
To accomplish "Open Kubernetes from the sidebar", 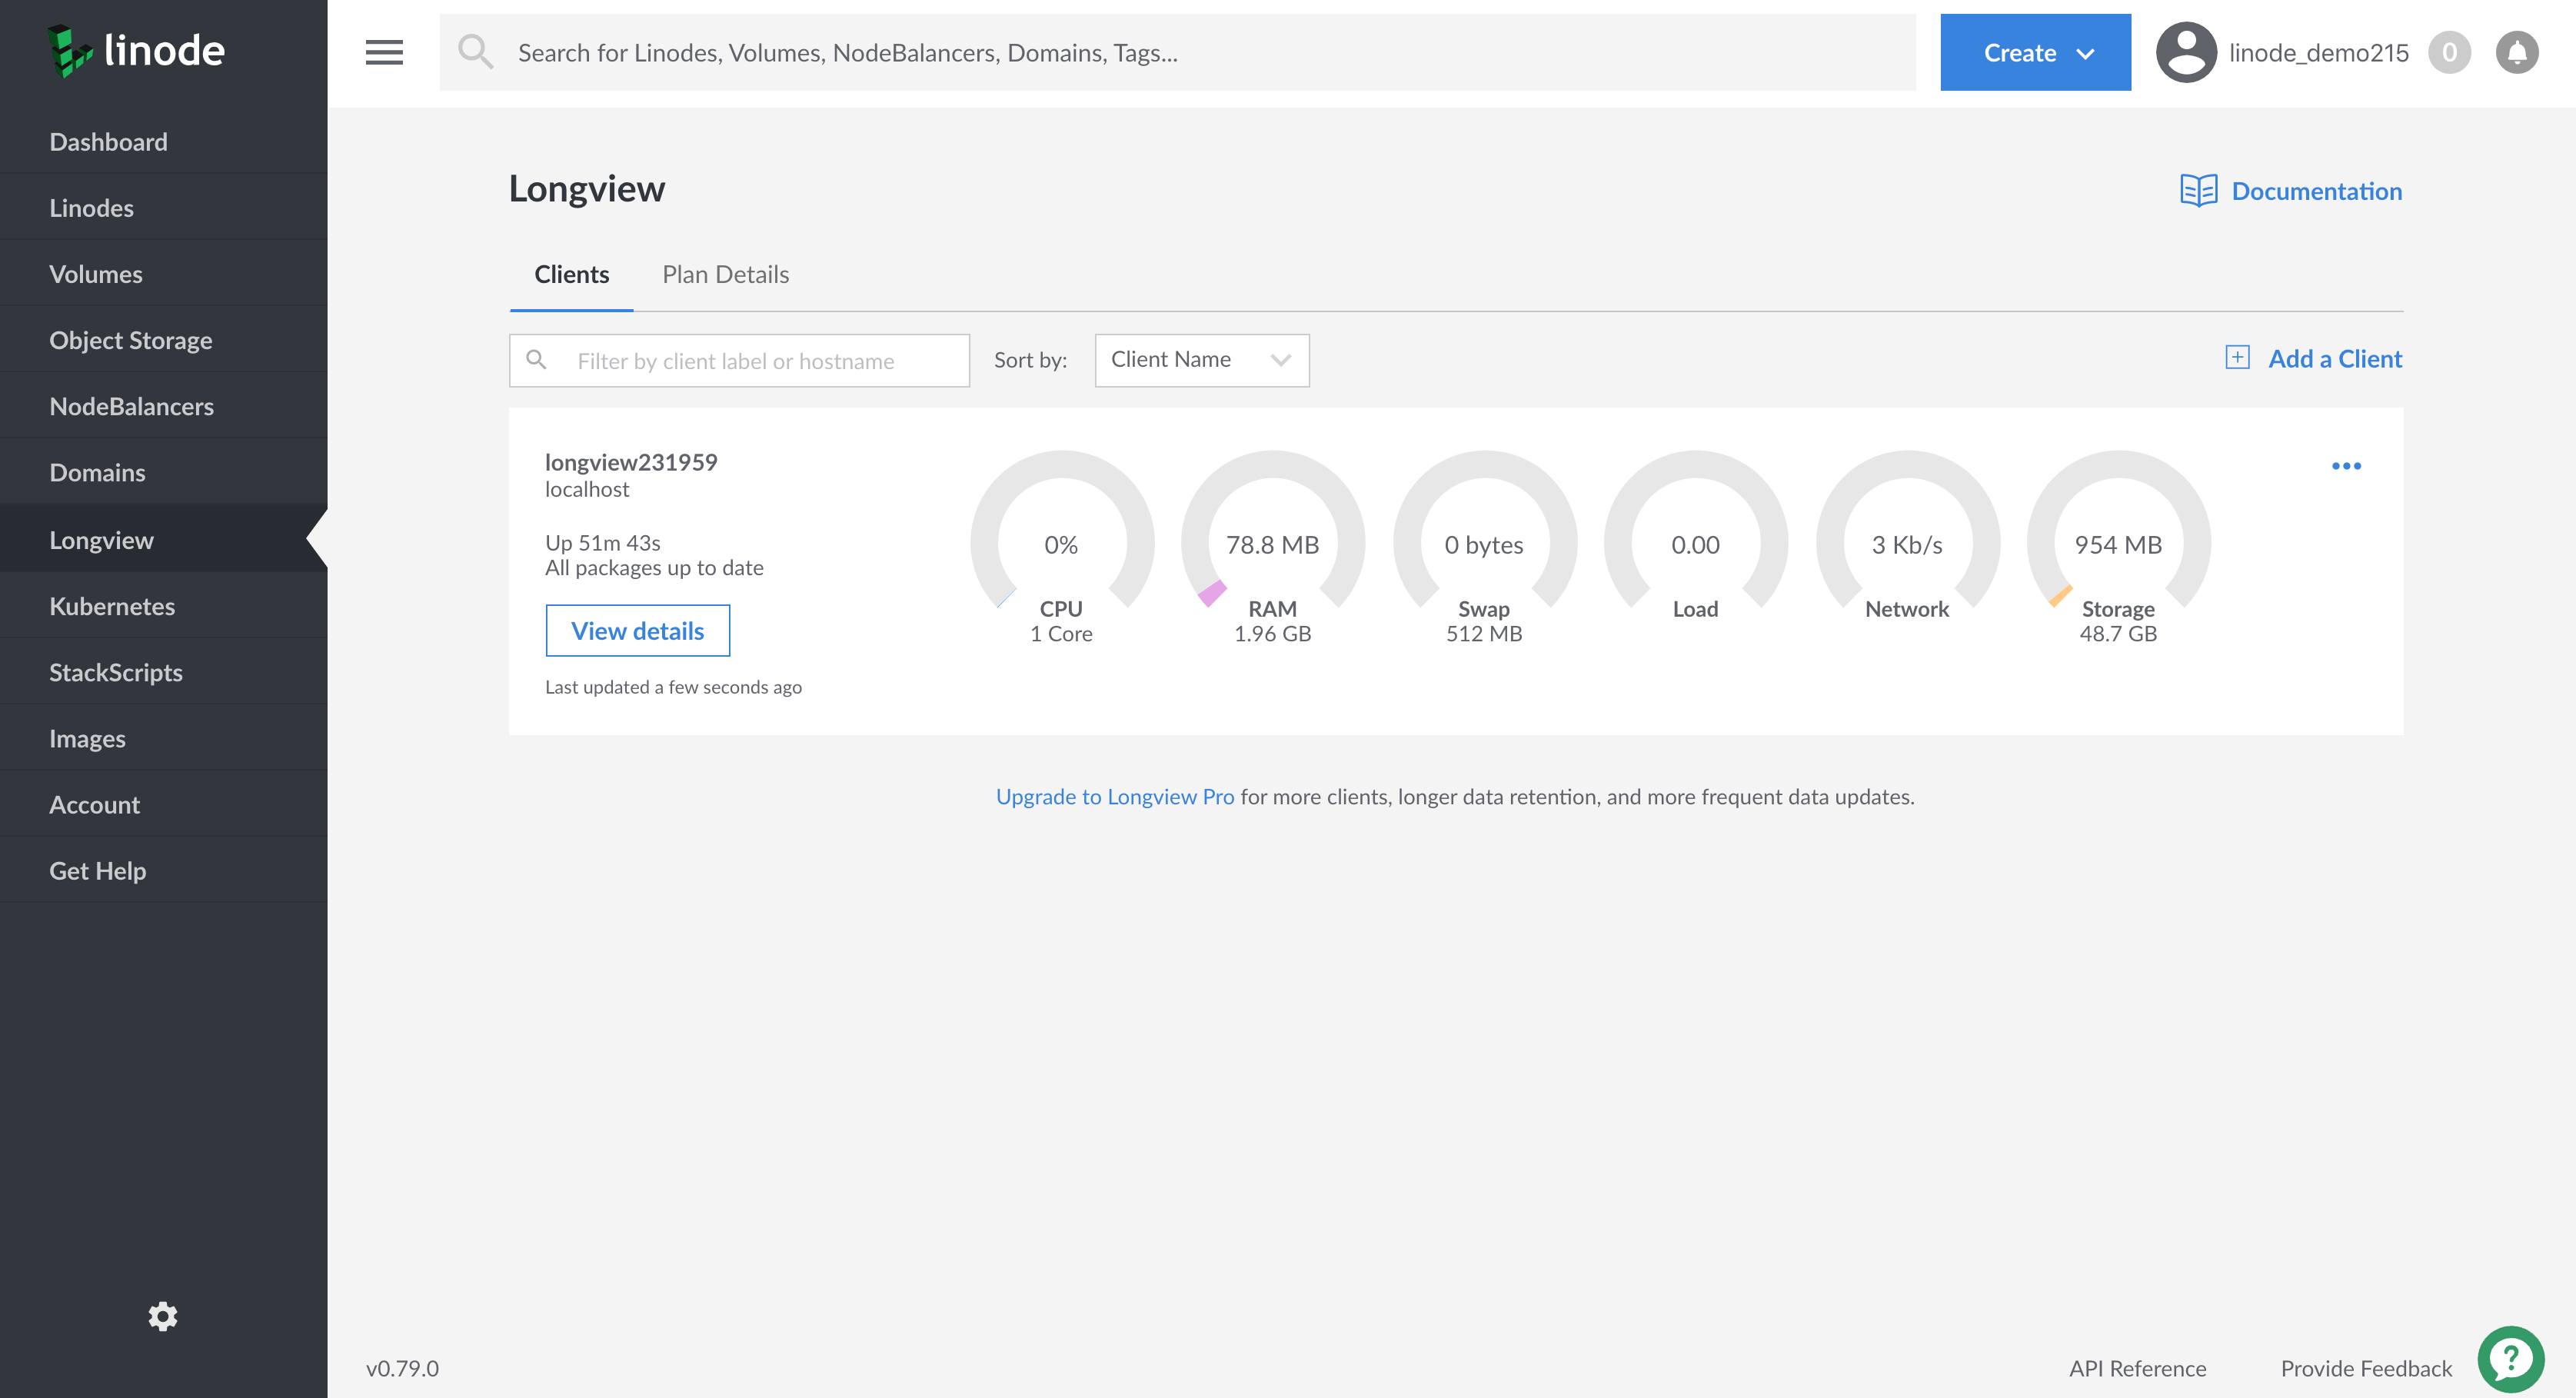I will tap(112, 605).
